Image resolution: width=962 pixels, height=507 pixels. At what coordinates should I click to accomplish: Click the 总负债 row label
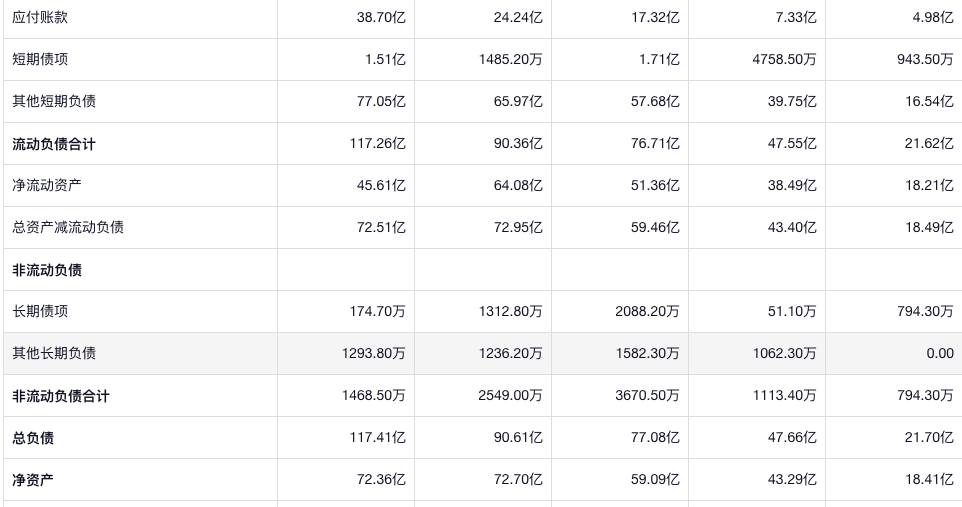point(33,438)
